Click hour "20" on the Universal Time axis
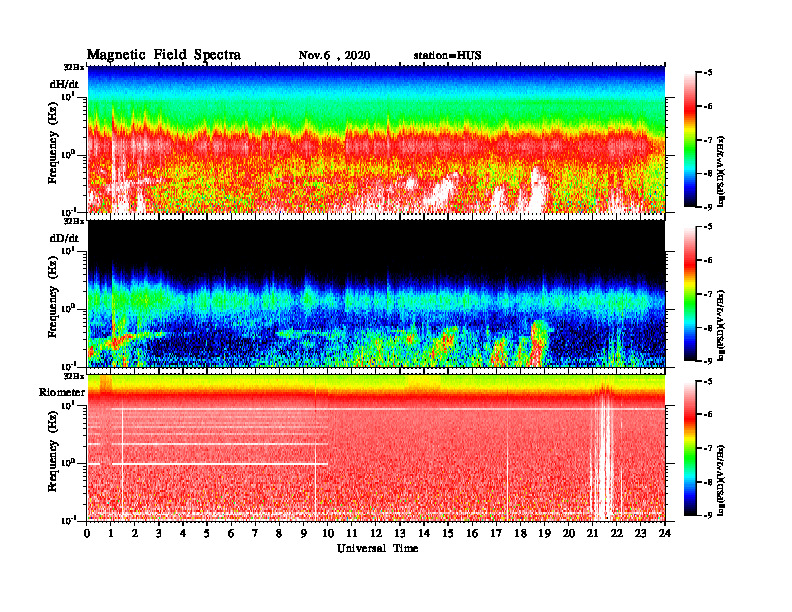Image resolution: width=792 pixels, height=612 pixels. pyautogui.click(x=568, y=534)
